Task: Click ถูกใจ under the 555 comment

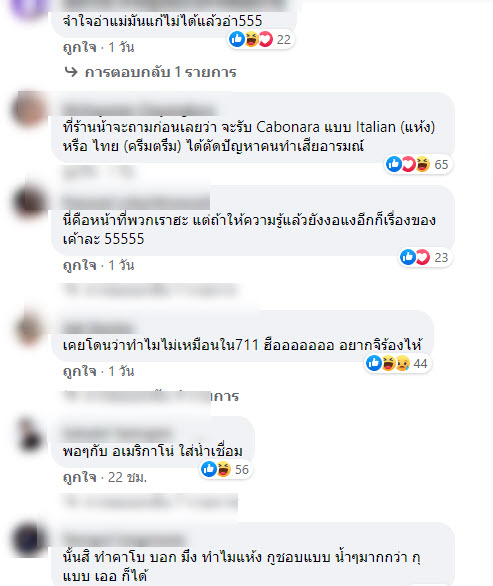Action: (x=79, y=47)
